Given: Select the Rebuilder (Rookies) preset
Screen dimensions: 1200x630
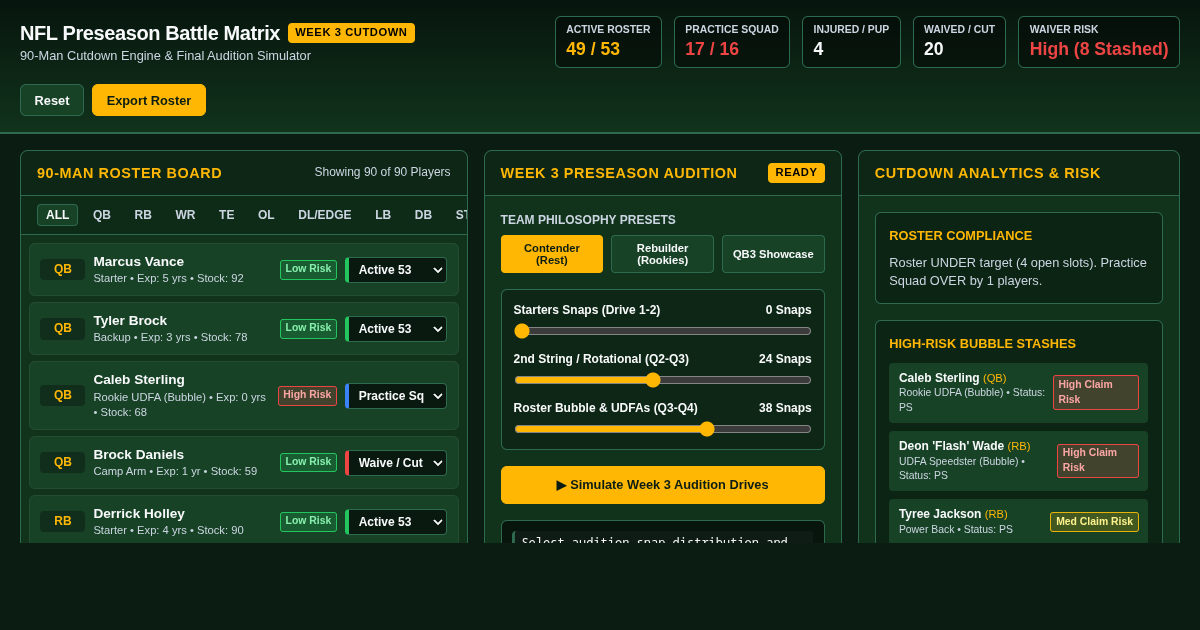Looking at the screenshot, I should click(x=663, y=254).
